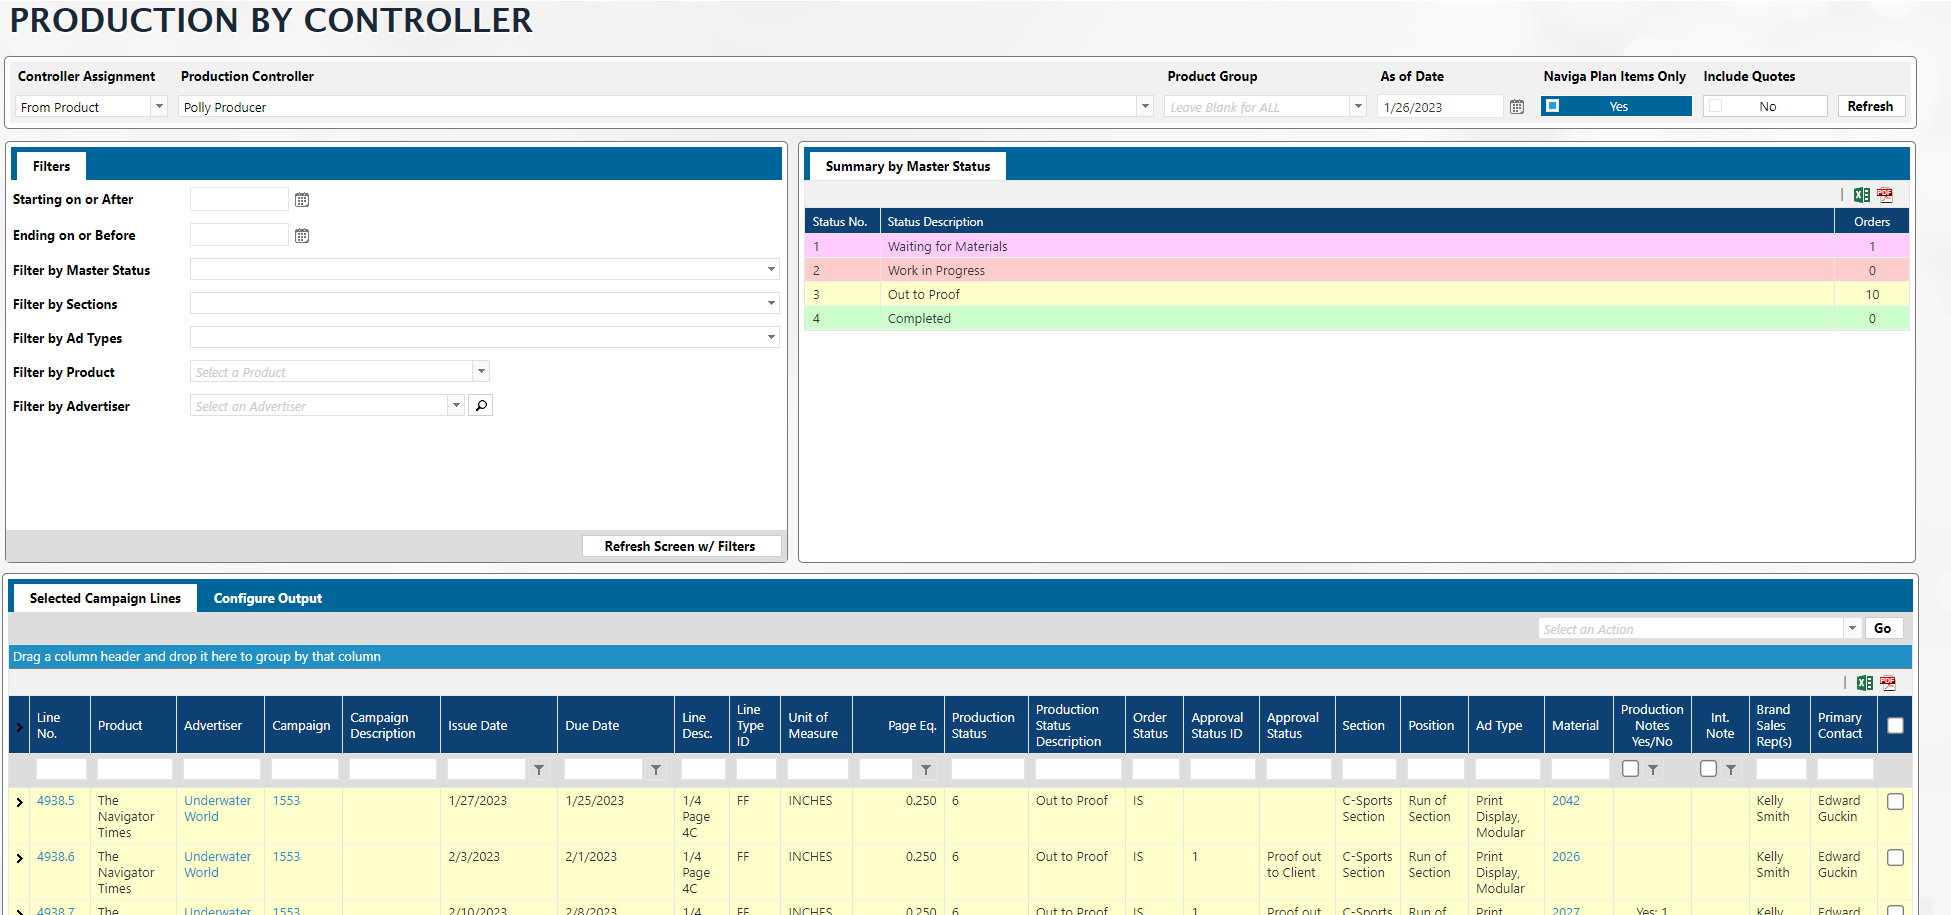Open calendar picker for As of Date
1951x915 pixels.
(1517, 107)
